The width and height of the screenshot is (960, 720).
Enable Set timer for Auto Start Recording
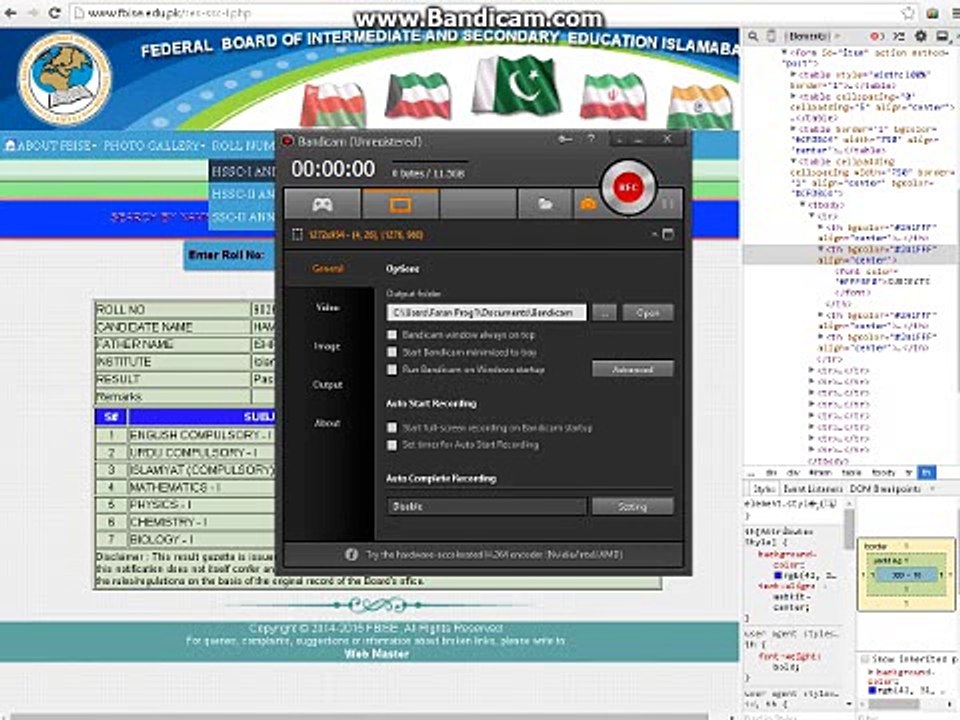pos(392,445)
